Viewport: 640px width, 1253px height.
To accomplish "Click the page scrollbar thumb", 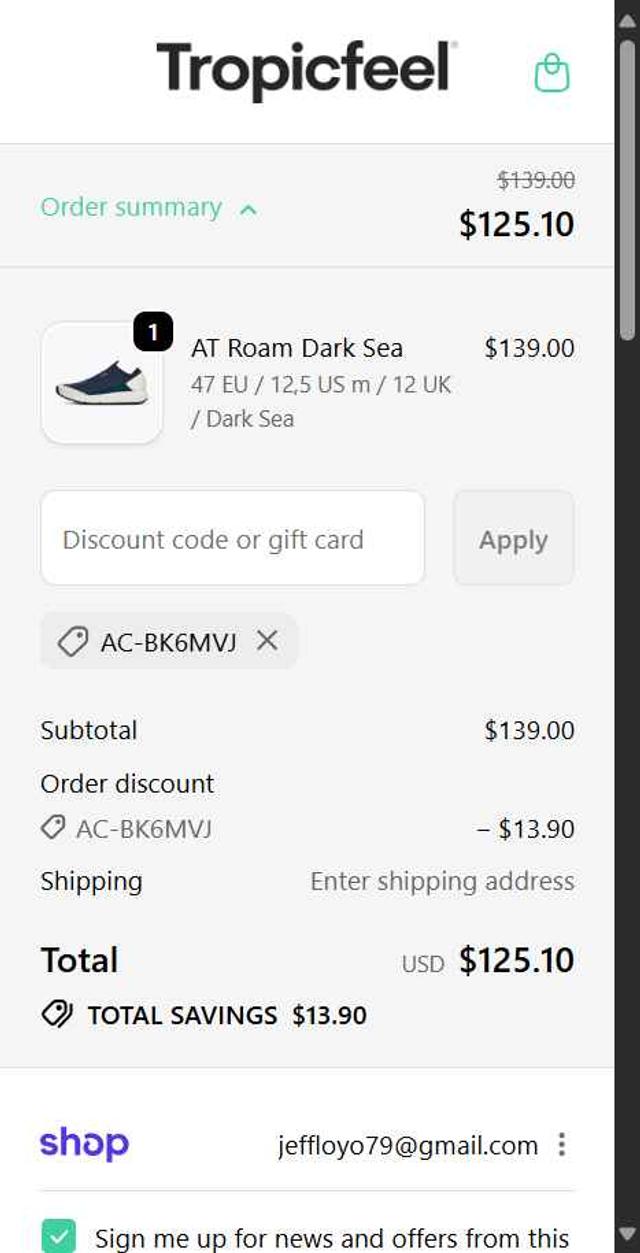I will [627, 190].
